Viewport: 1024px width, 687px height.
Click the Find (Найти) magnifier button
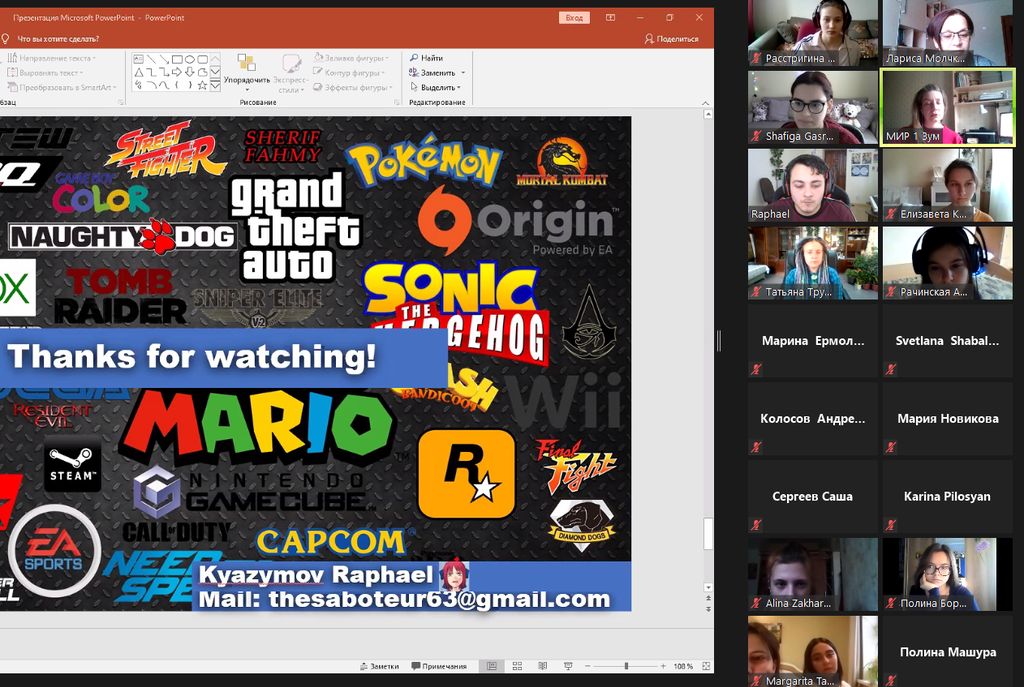coord(425,58)
